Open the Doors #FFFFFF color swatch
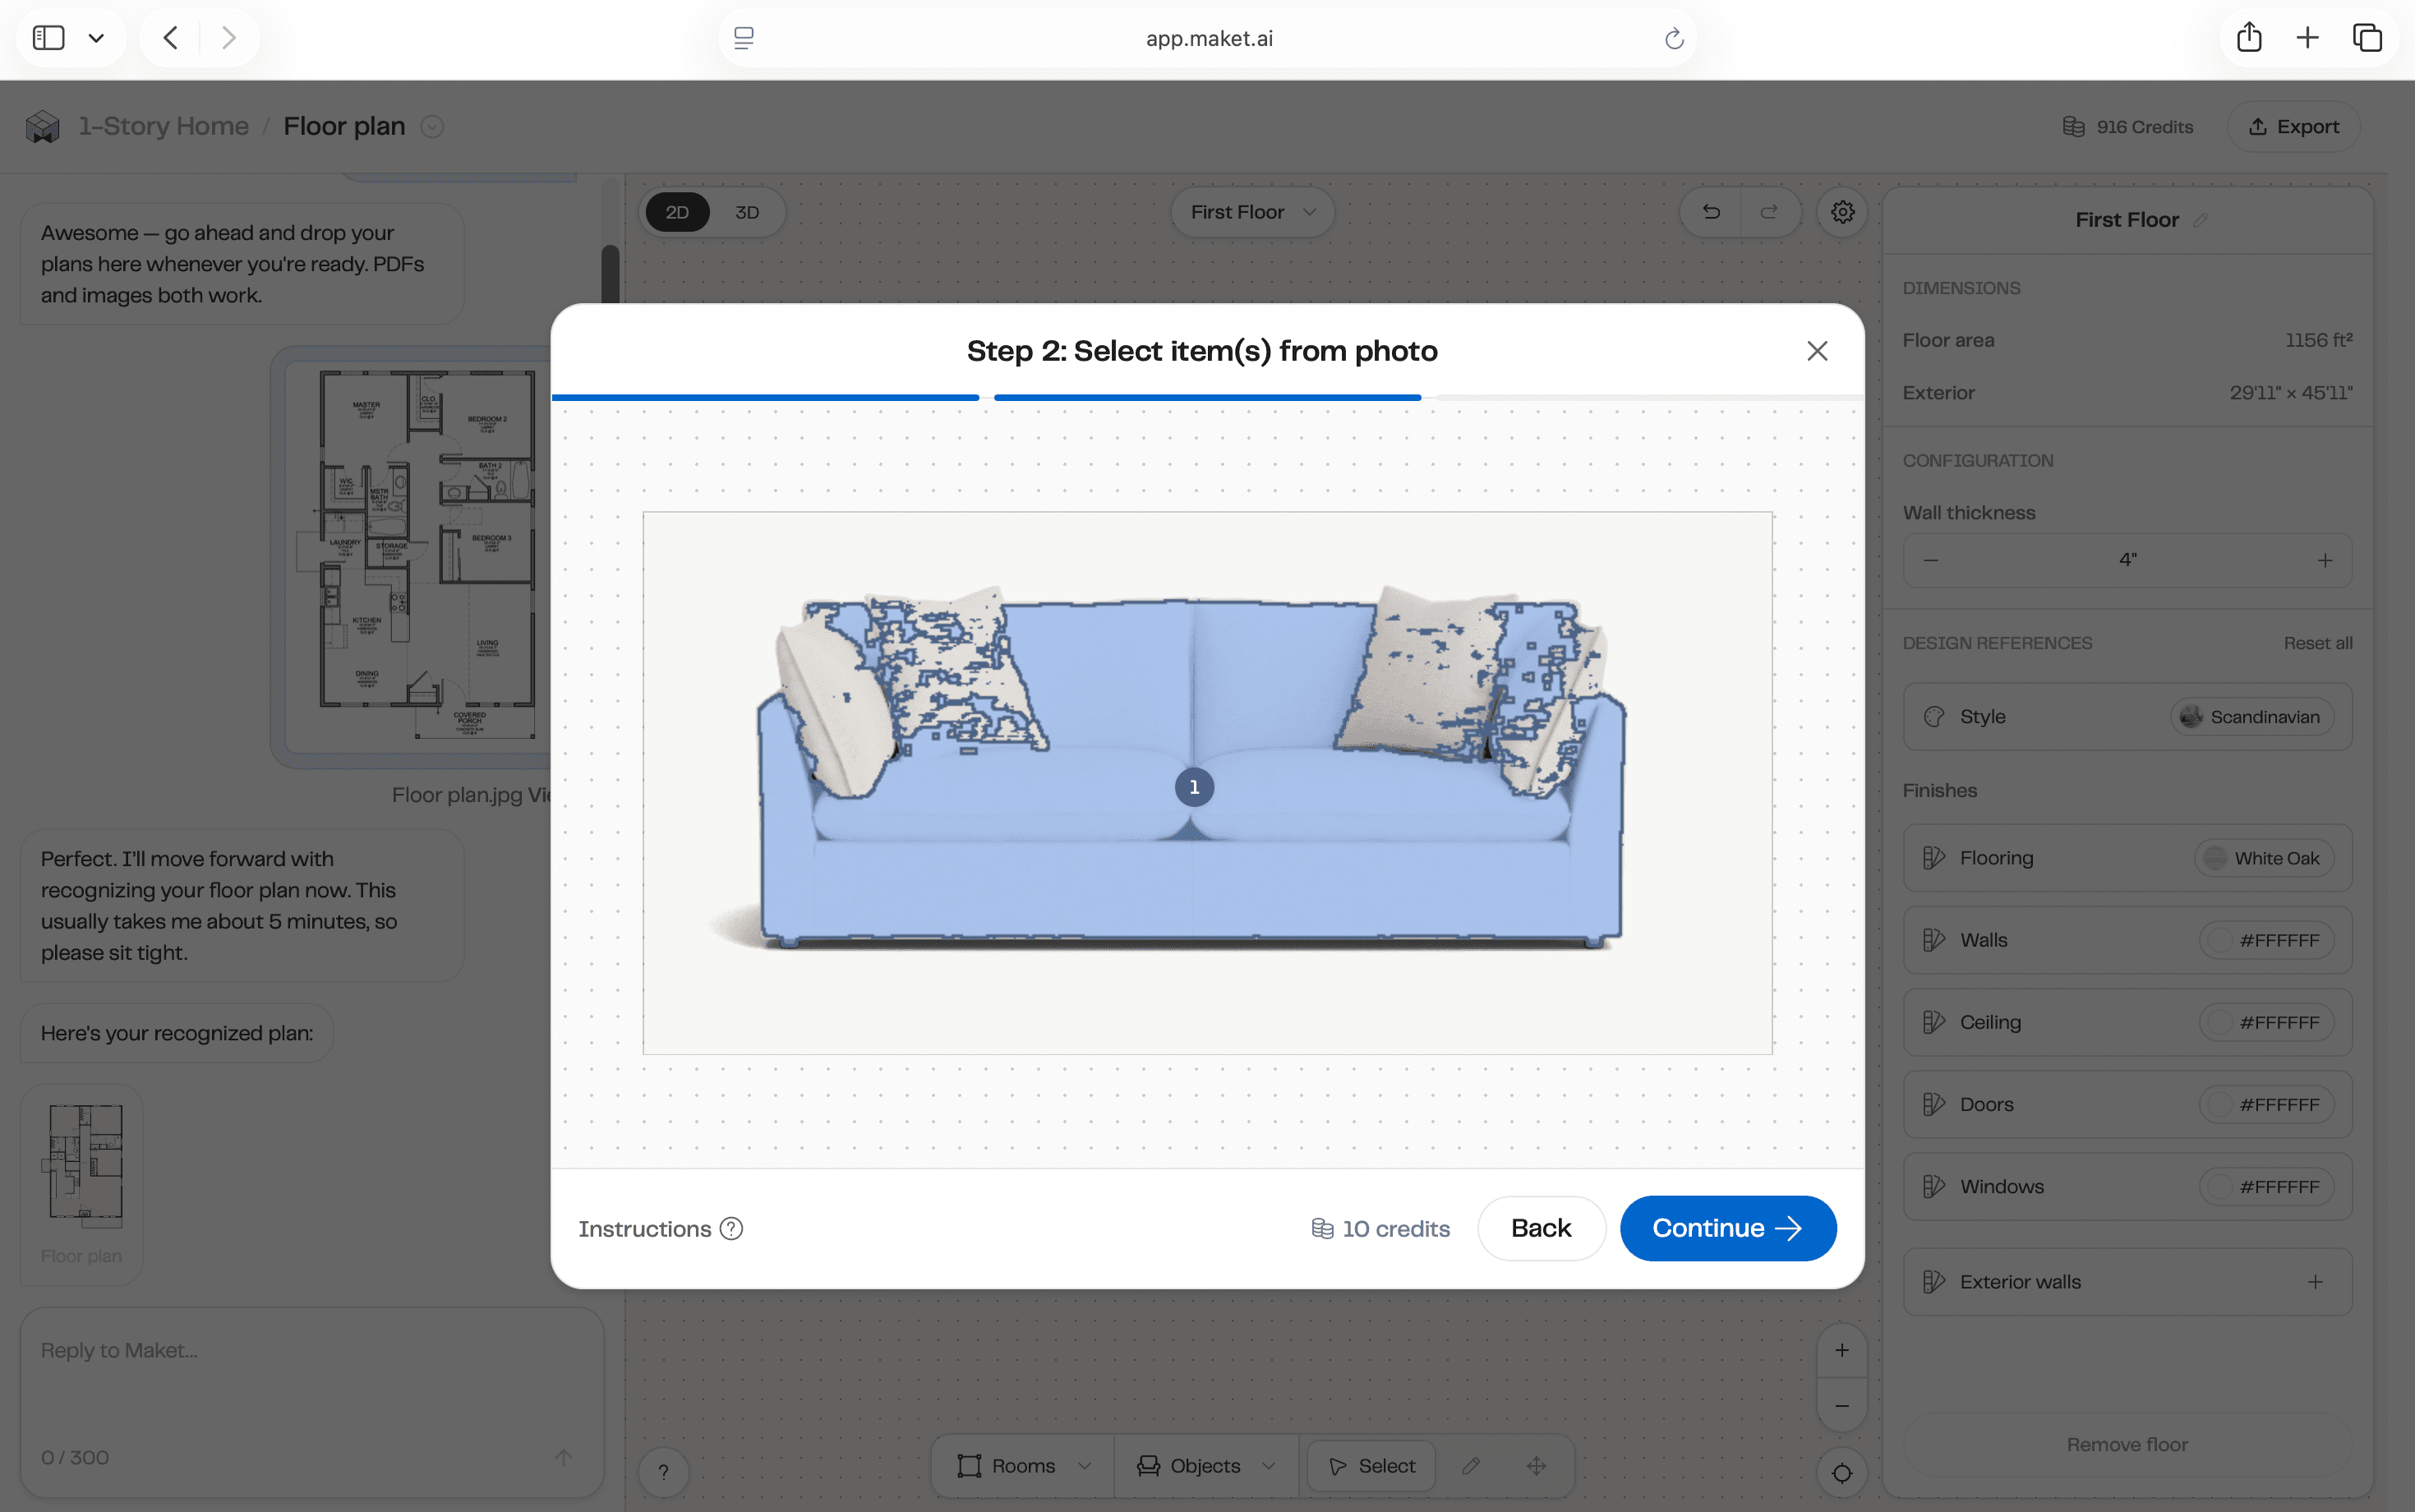 click(x=2266, y=1104)
